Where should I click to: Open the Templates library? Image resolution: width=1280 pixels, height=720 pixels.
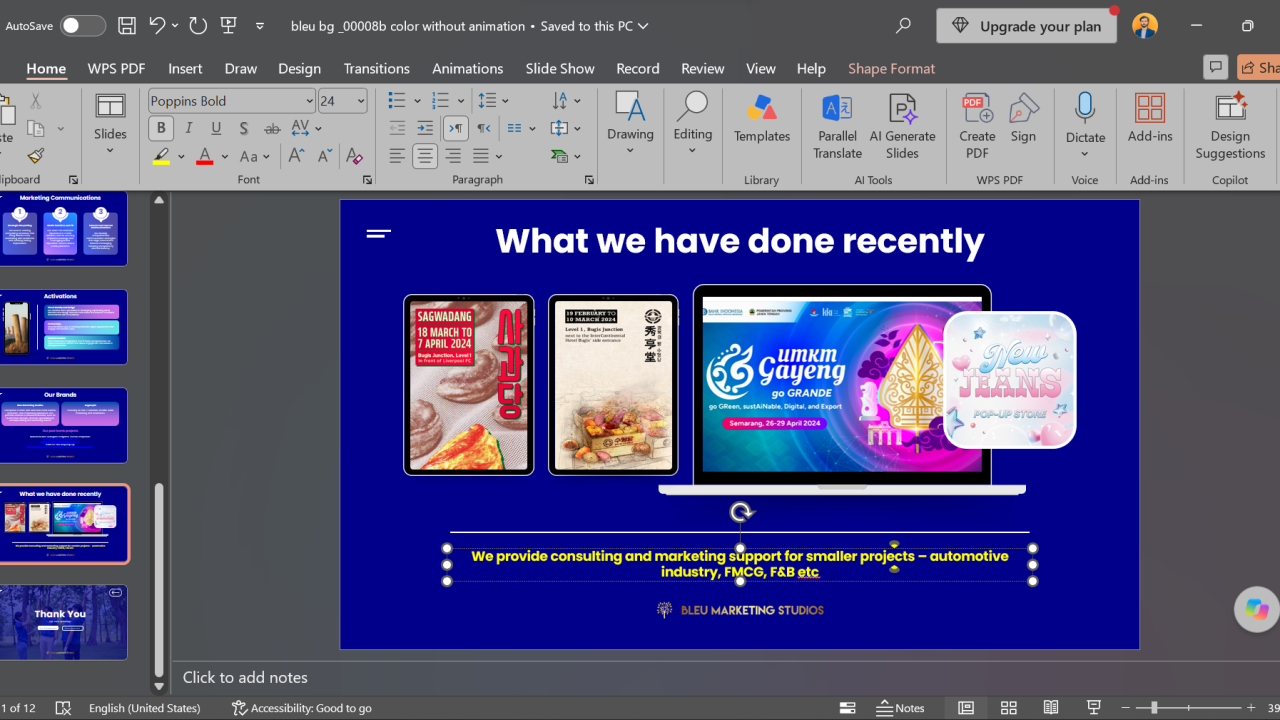[x=762, y=119]
